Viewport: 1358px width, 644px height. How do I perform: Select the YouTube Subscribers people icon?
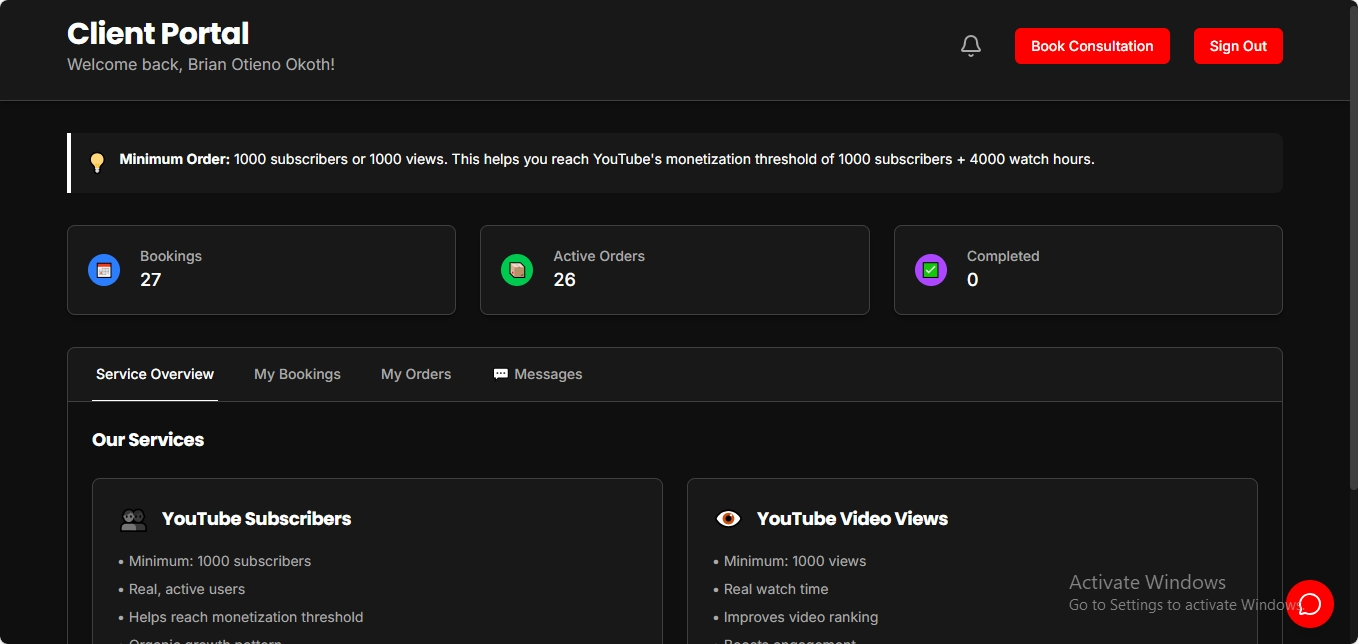[x=134, y=518]
